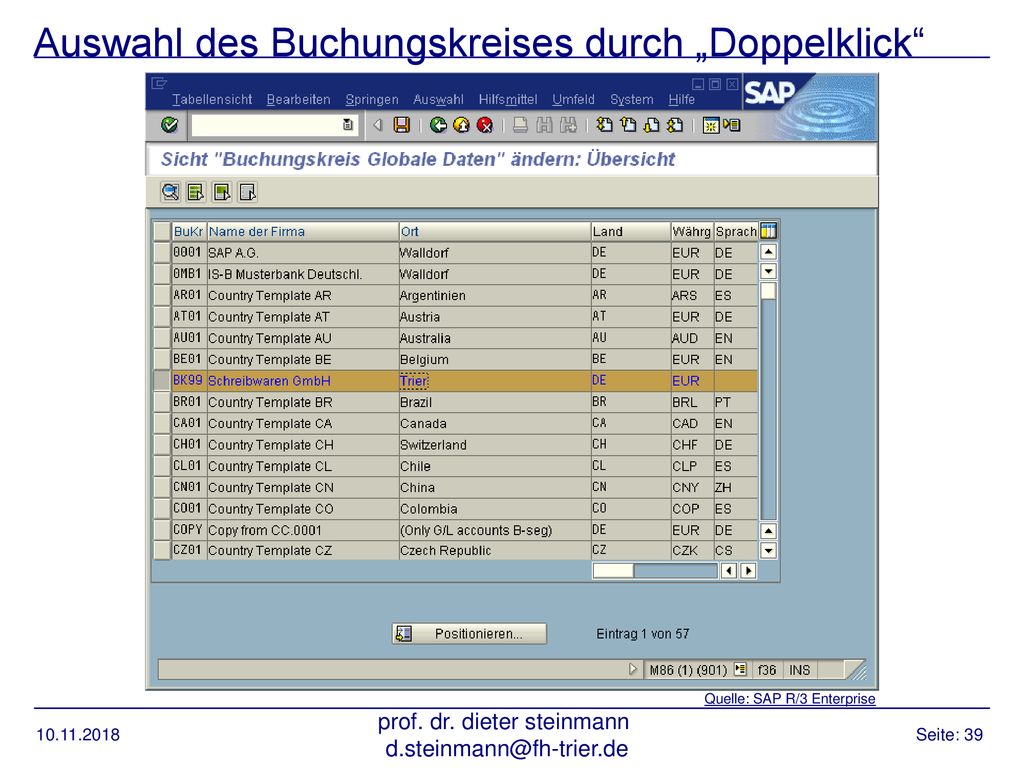Toggle row selector for COPY row
This screenshot has height=768, width=1024.
pos(162,530)
